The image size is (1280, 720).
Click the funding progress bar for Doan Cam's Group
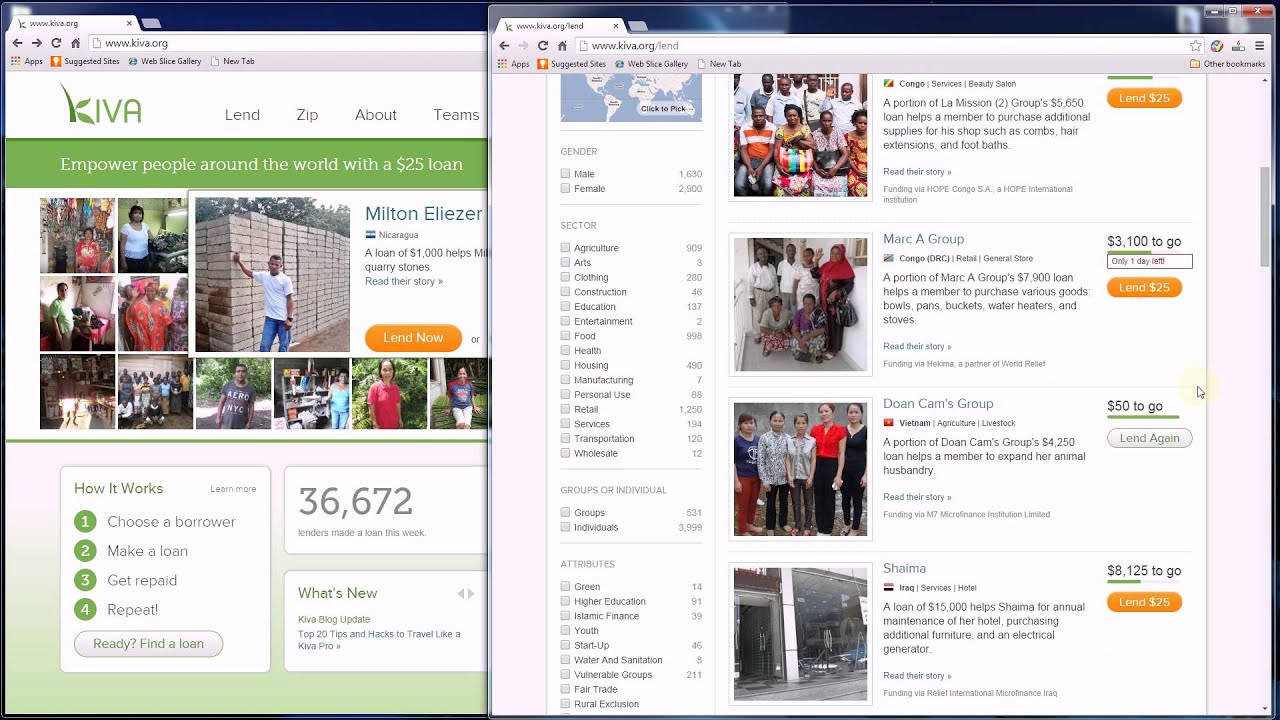click(1143, 417)
